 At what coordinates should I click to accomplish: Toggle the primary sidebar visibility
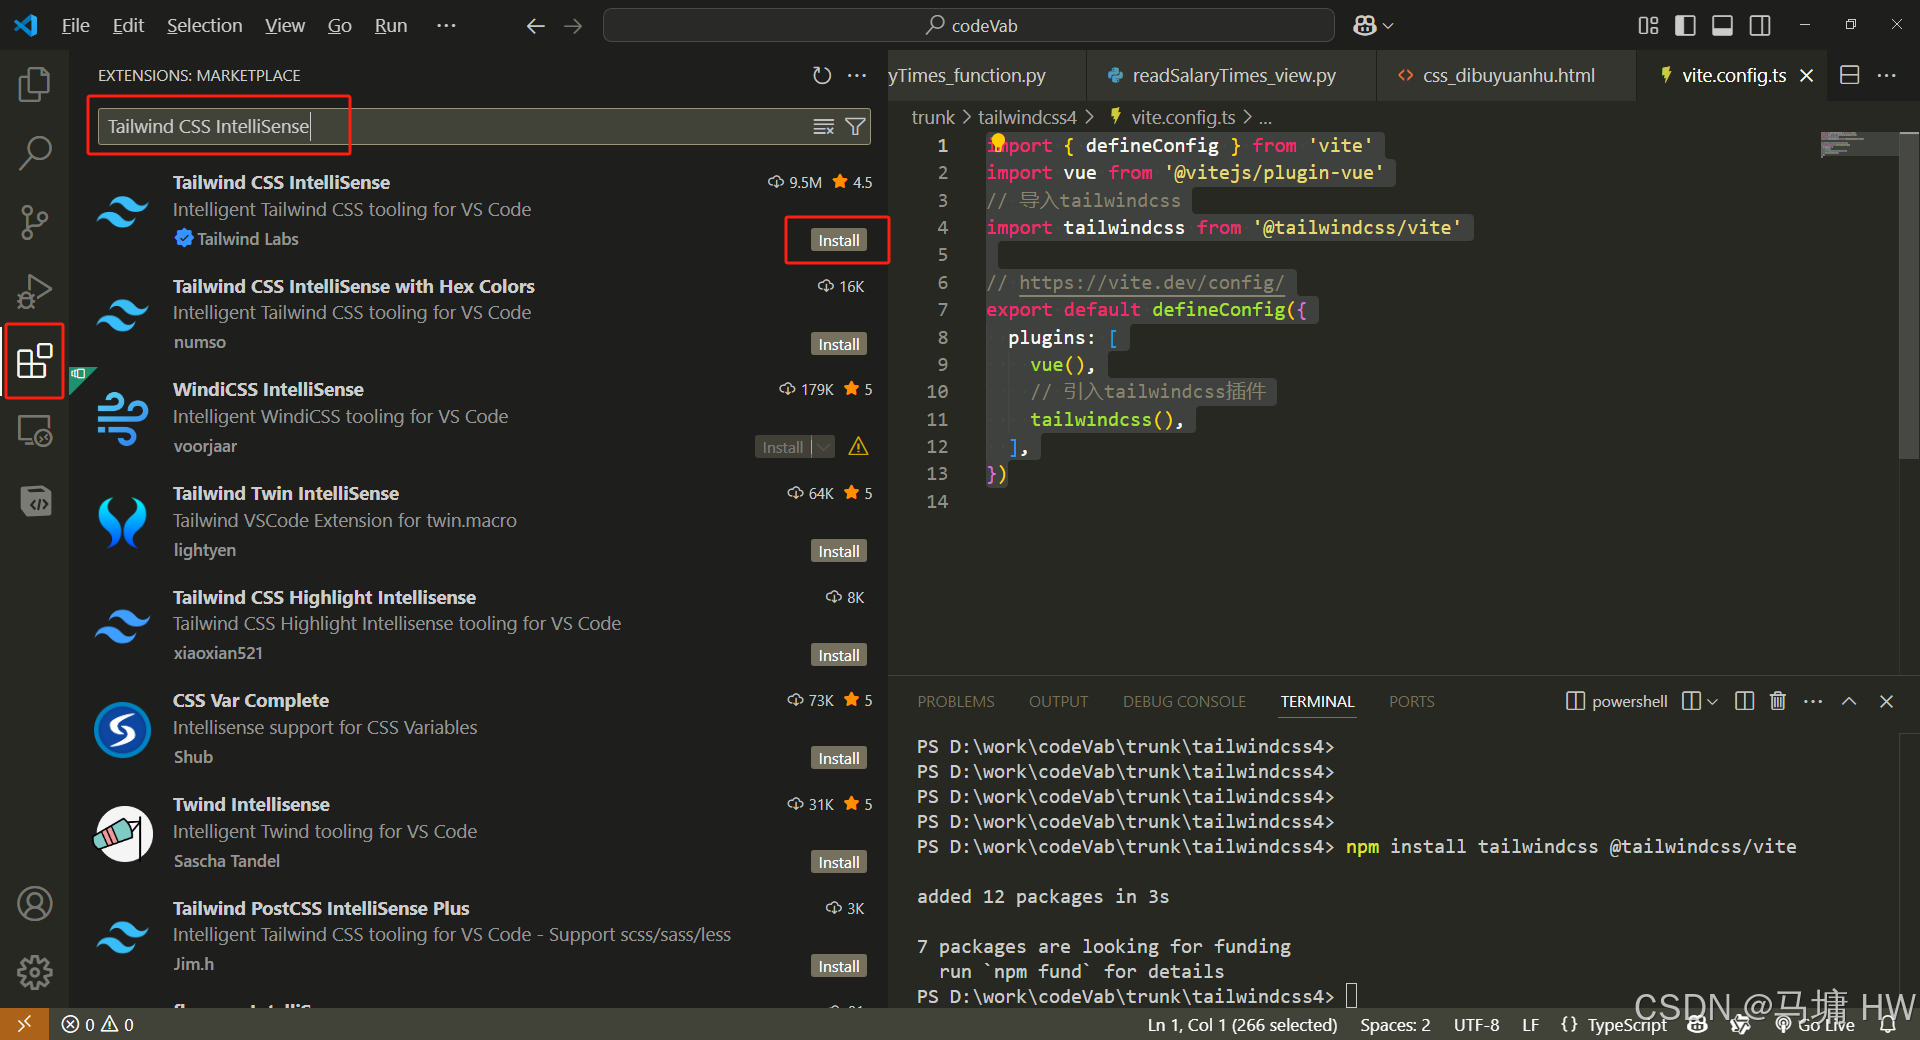[x=1684, y=25]
